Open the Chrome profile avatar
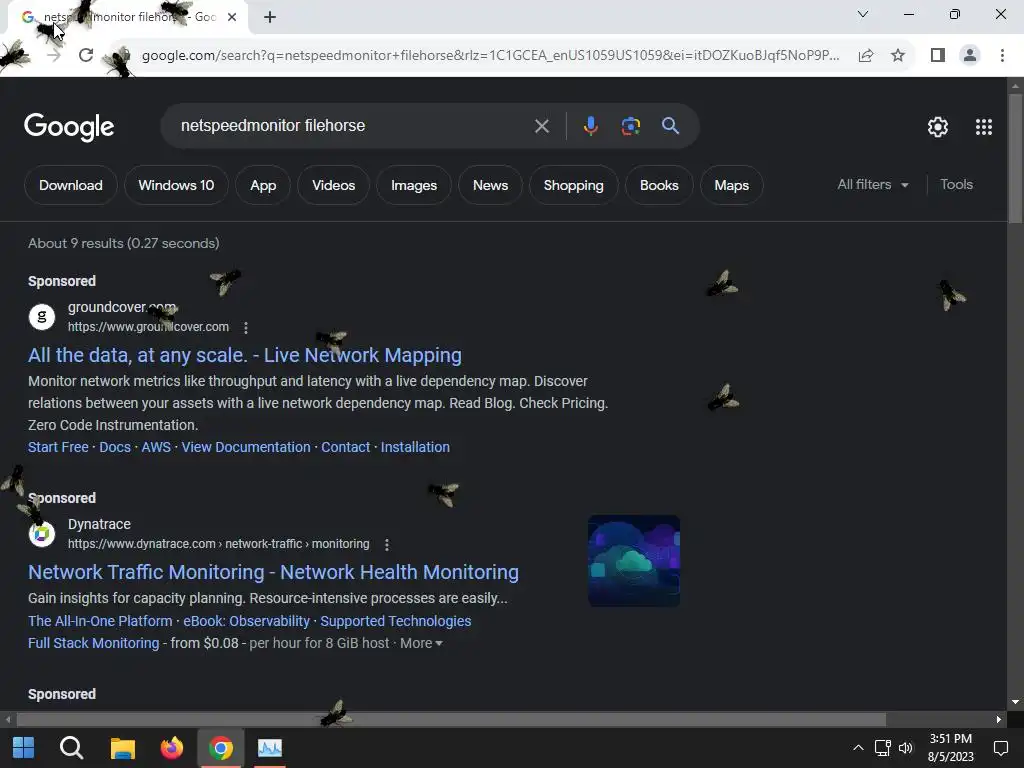Screen dimensions: 1024x768 click(x=970, y=56)
